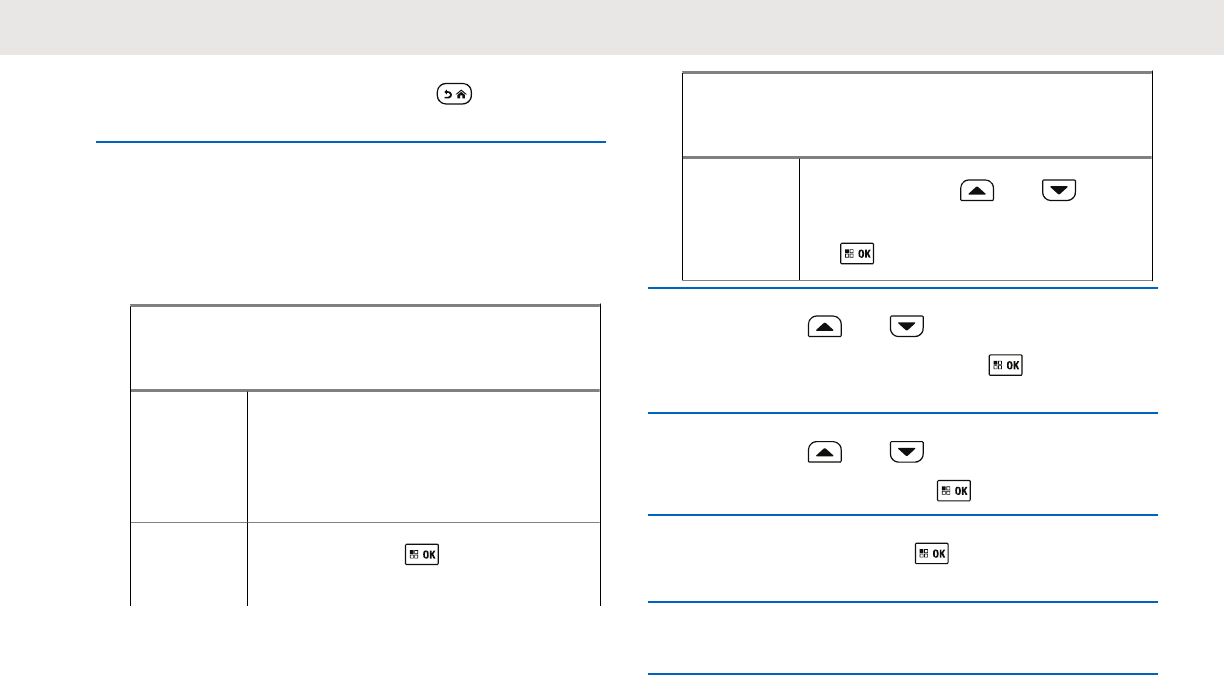The height and width of the screenshot is (675, 1224).
Task: Click the down arrow icon inside right table
Action: click(1059, 192)
